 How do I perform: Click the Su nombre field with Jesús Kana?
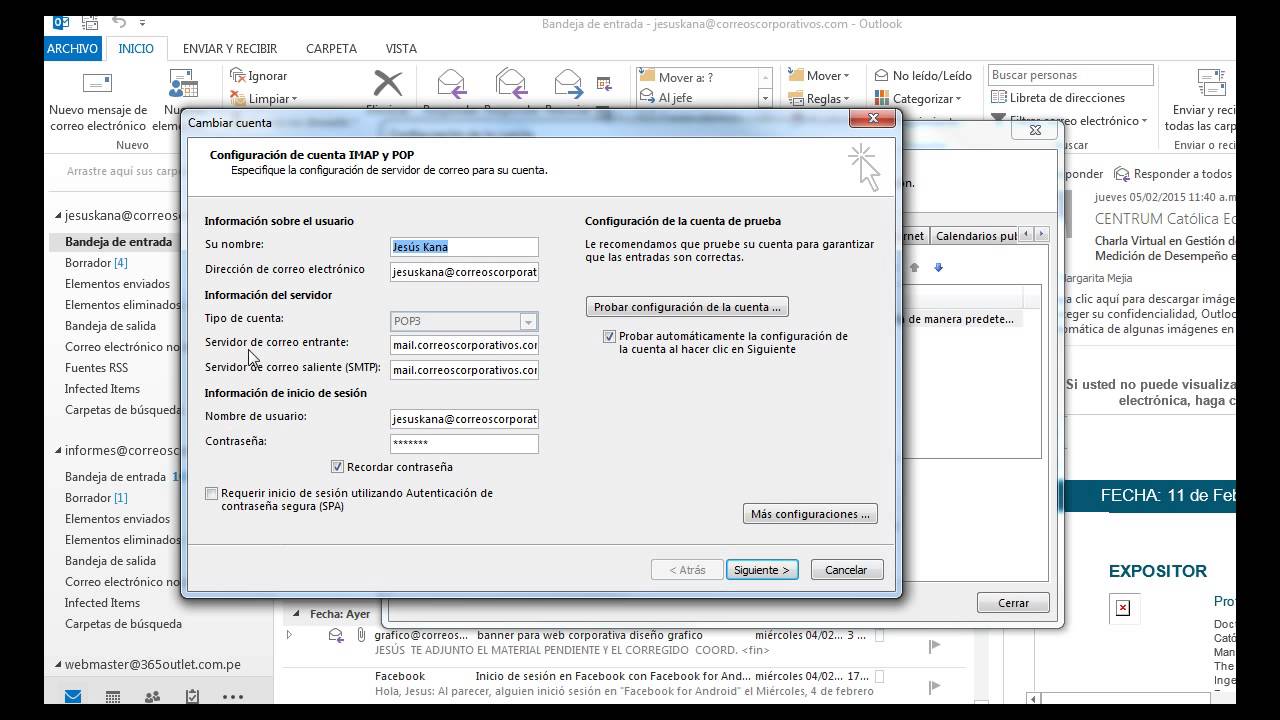click(464, 247)
